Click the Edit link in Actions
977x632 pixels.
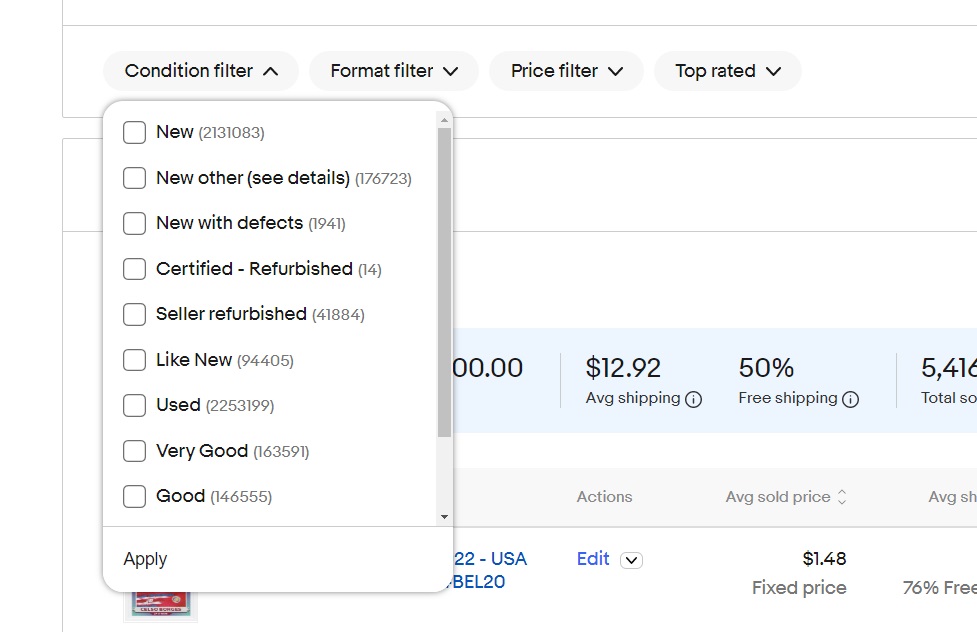[593, 559]
